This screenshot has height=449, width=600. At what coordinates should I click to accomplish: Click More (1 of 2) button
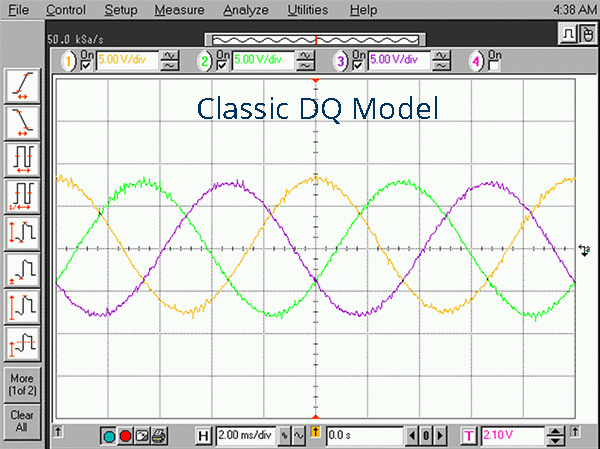pos(22,385)
